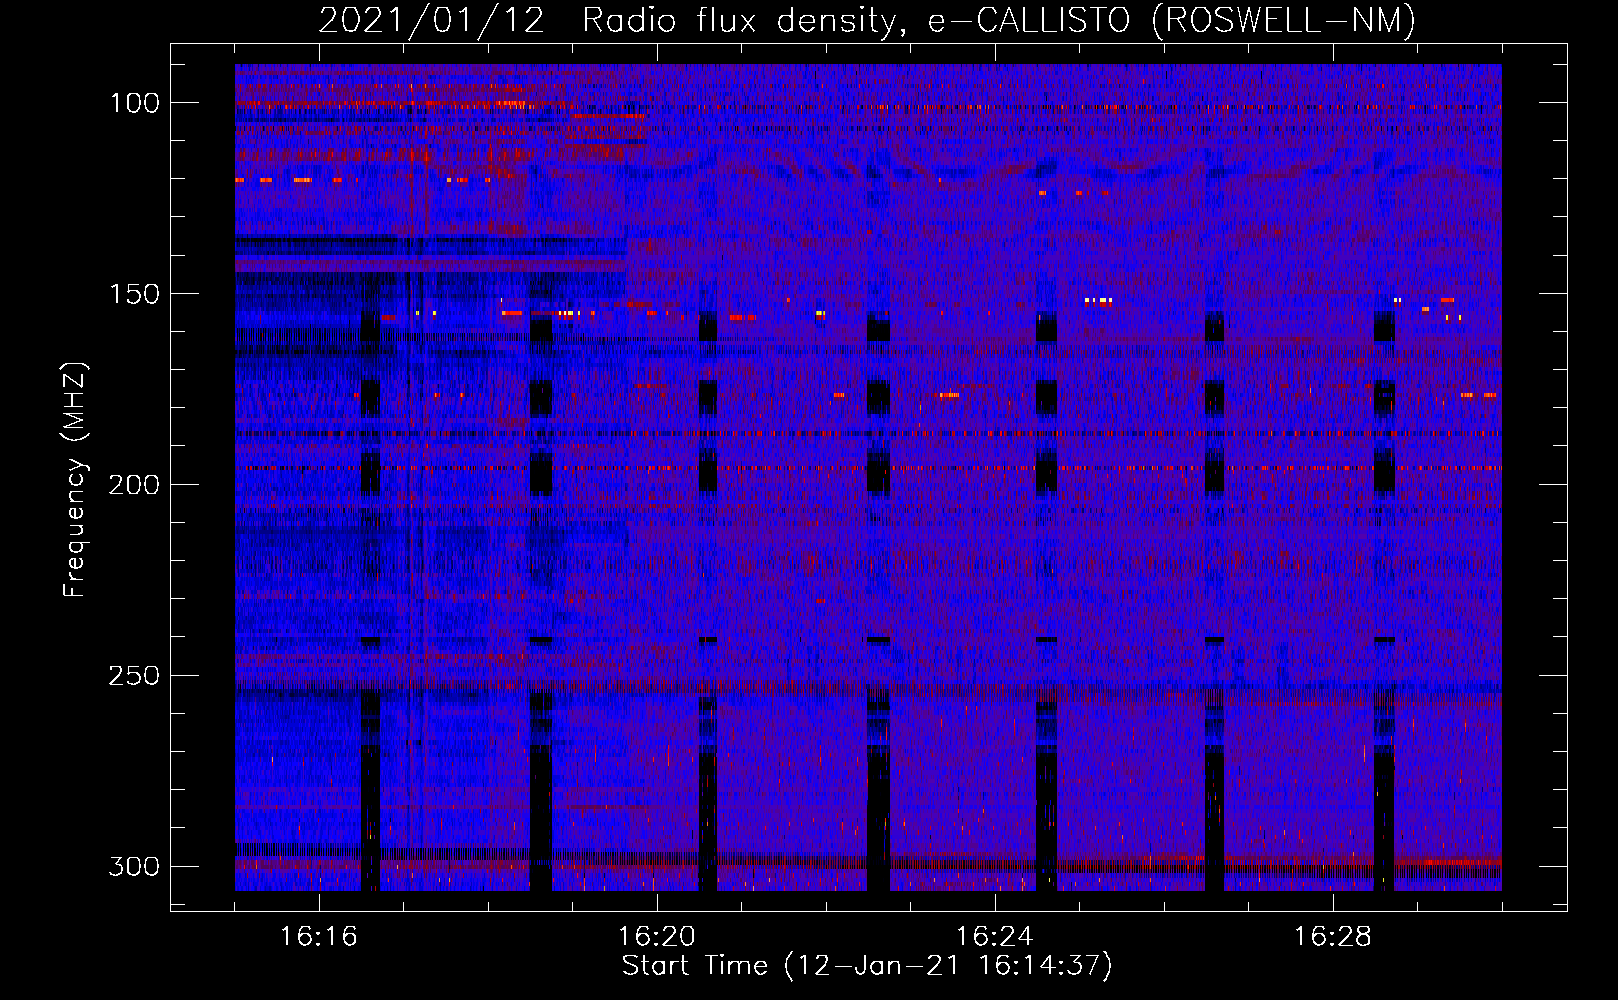Click the 'Frequency (MHZ)' axis label
The height and width of the screenshot is (1000, 1618).
[76, 479]
